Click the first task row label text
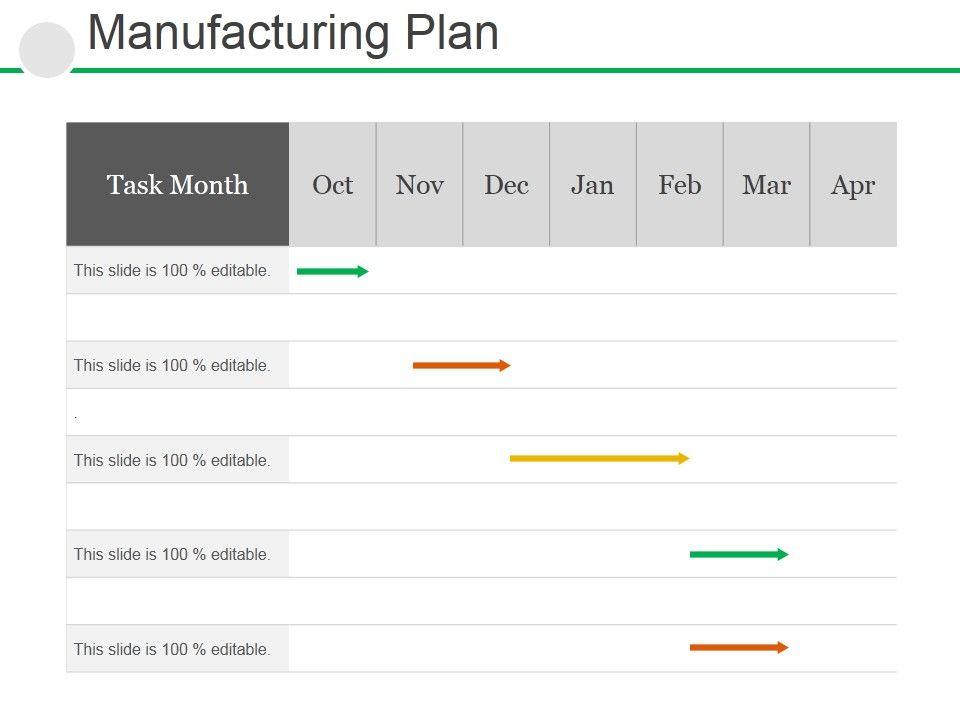960x720 pixels. coord(172,271)
